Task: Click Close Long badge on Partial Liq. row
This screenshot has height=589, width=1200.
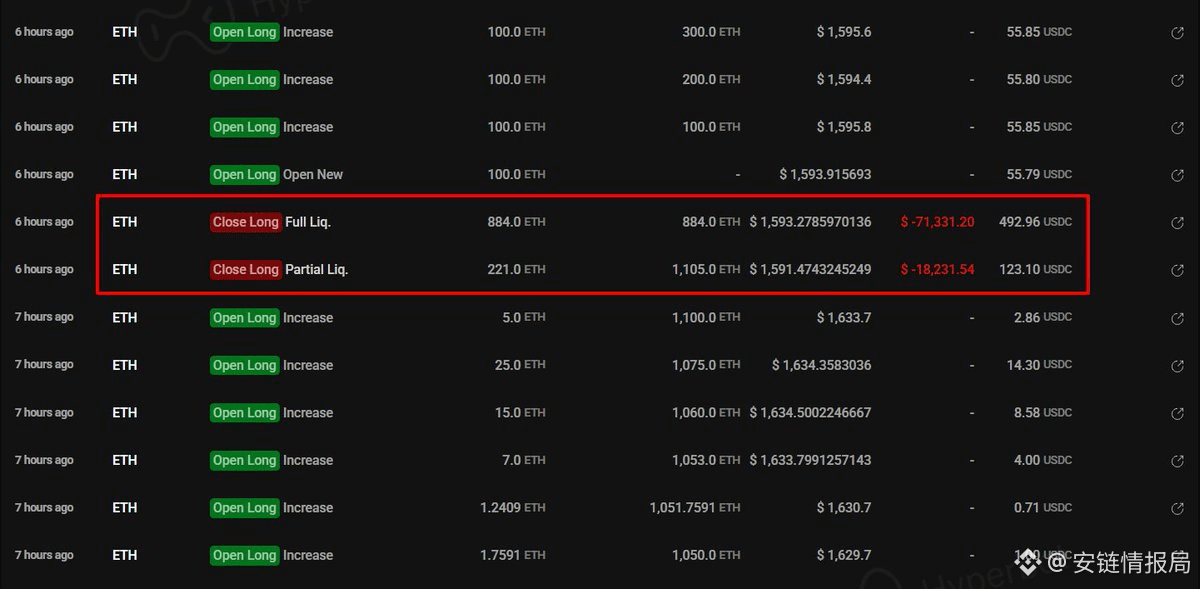Action: 245,269
